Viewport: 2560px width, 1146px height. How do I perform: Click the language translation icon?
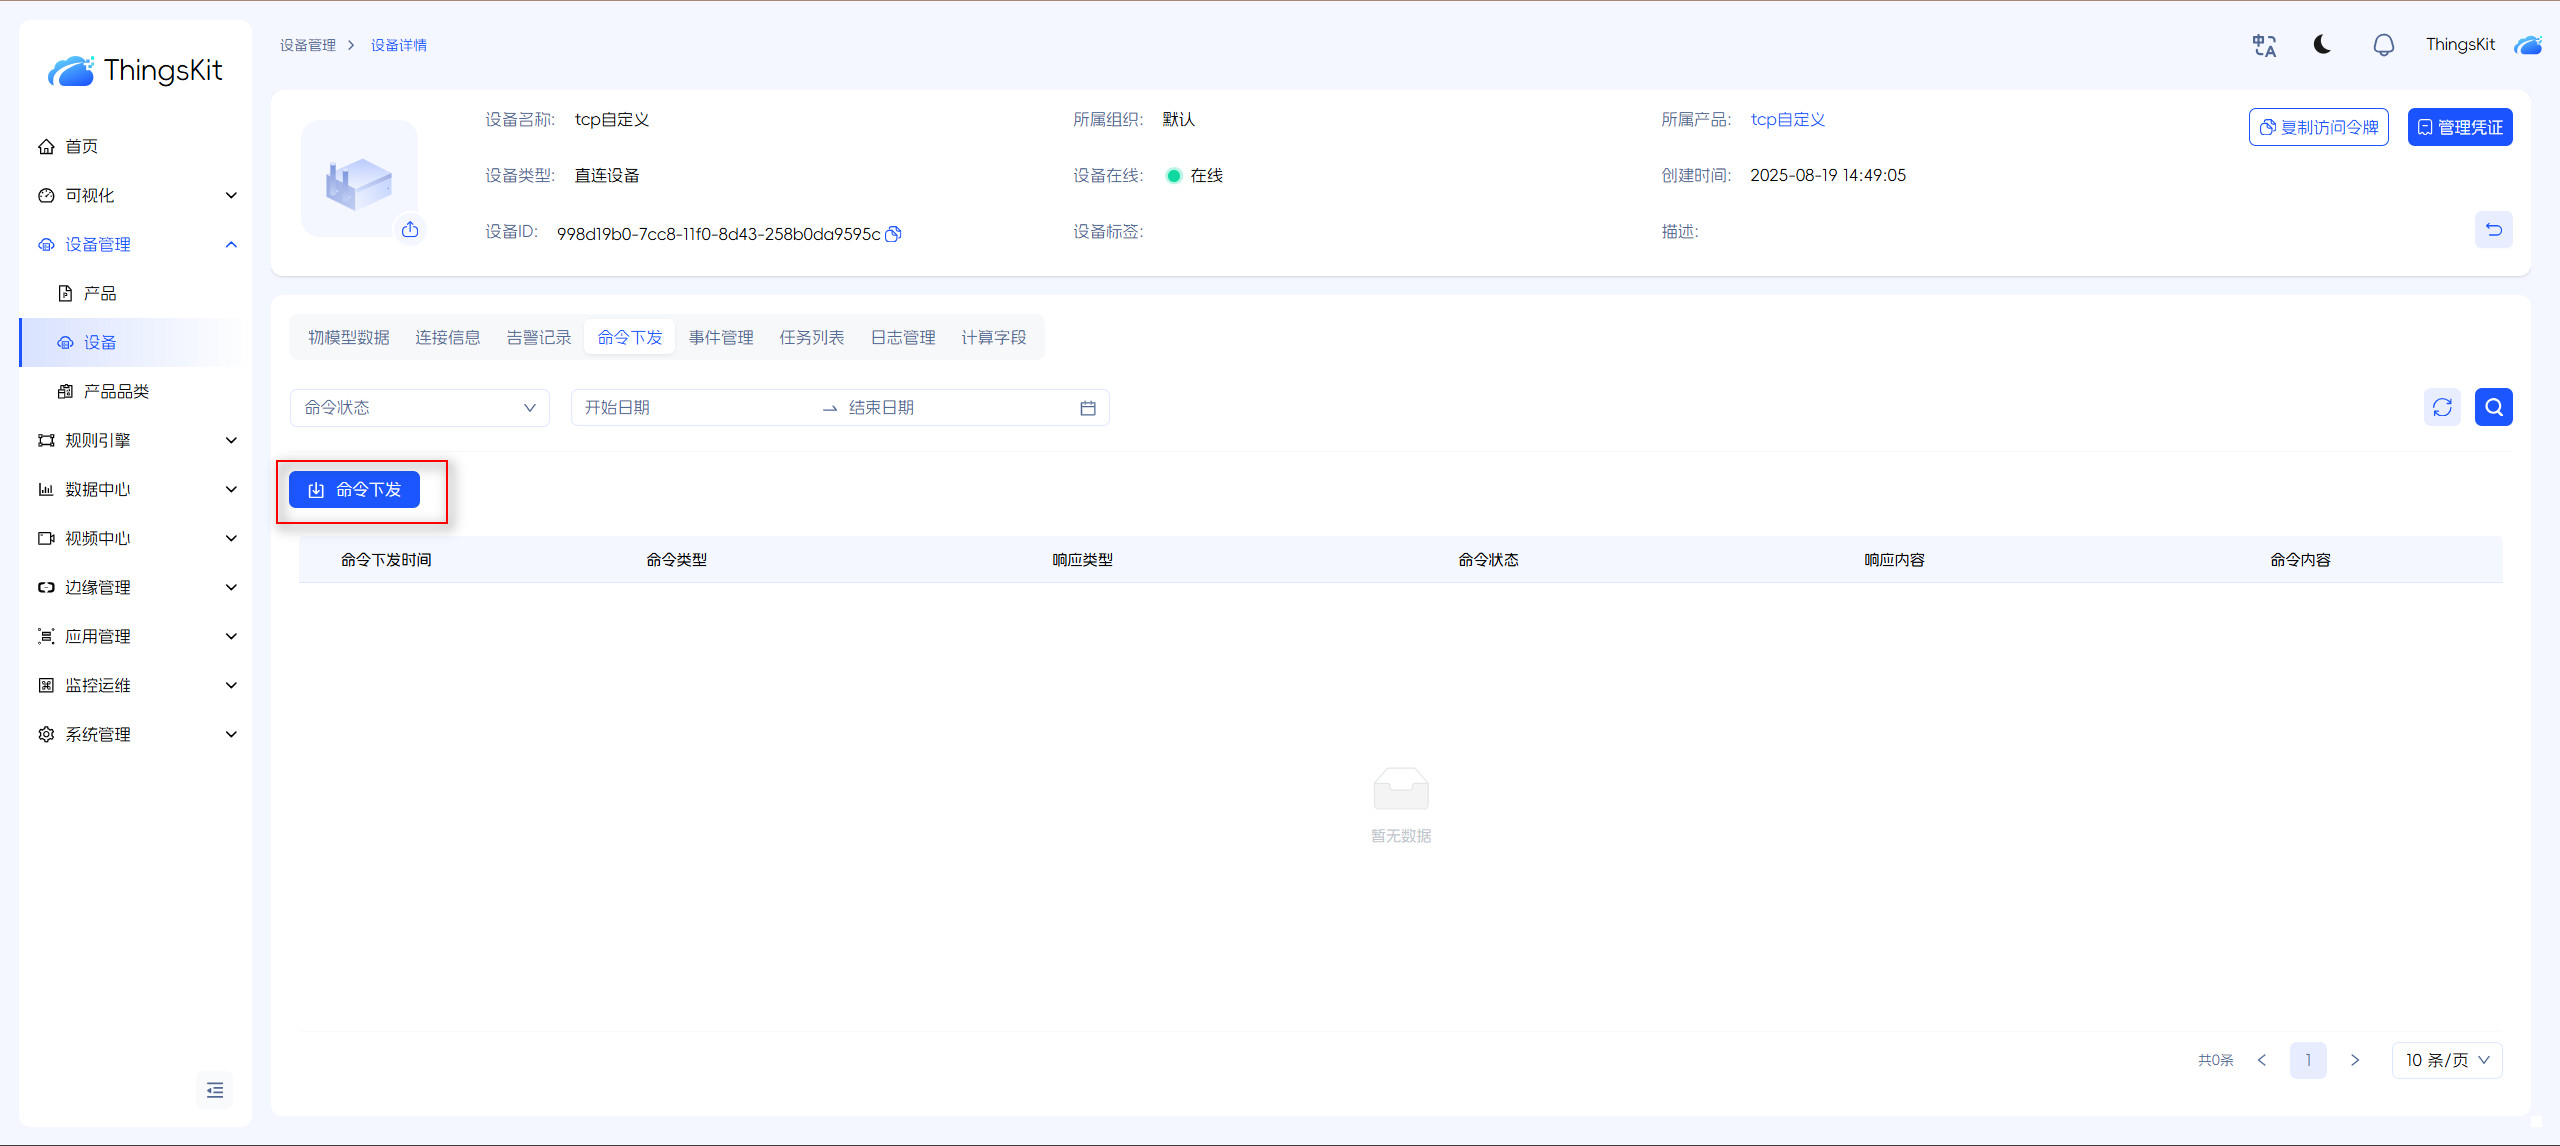(x=2264, y=45)
